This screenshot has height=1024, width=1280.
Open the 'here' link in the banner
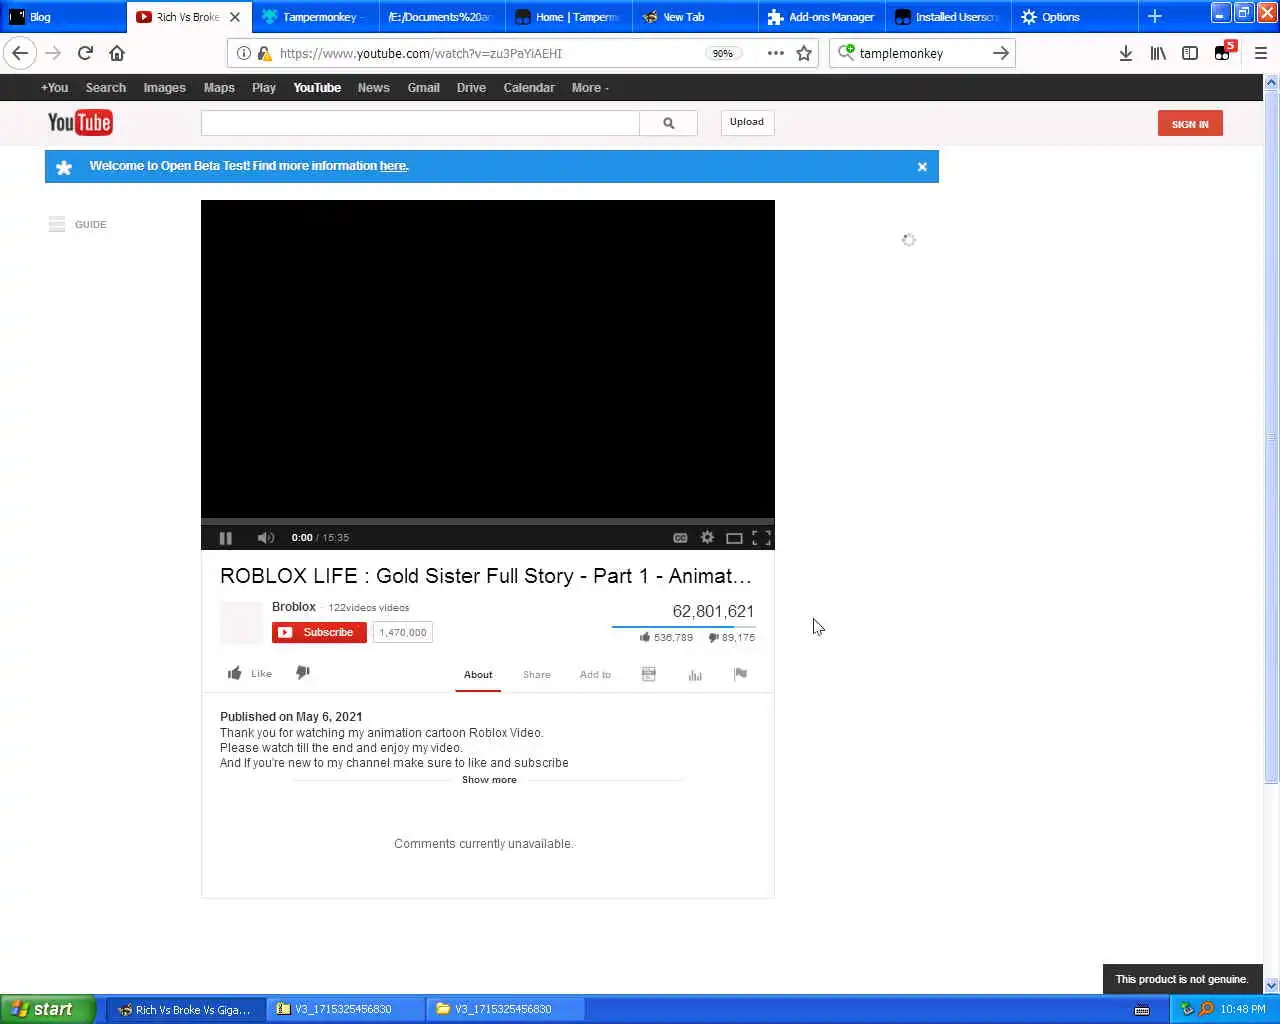[x=393, y=166]
